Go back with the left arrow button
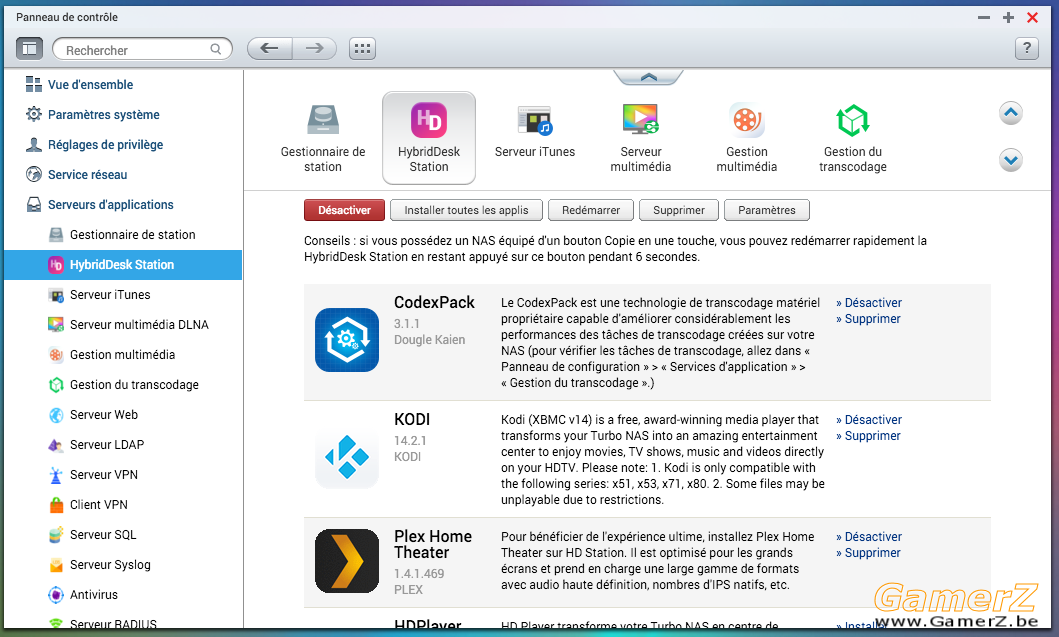This screenshot has width=1059, height=637. tap(269, 49)
